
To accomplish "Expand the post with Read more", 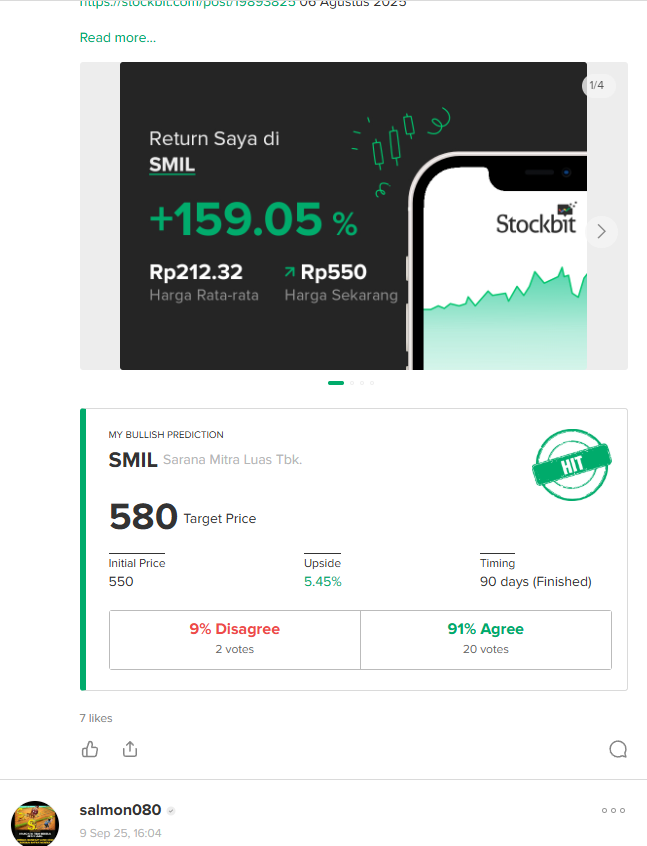I will pos(118,38).
